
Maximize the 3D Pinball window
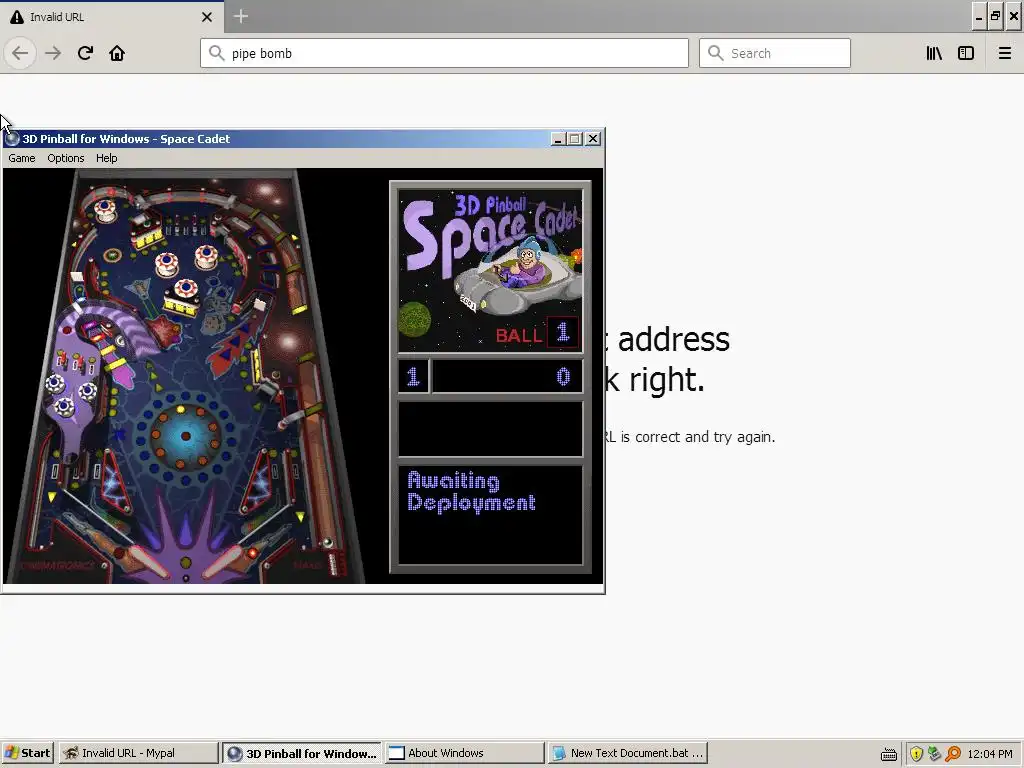click(575, 138)
